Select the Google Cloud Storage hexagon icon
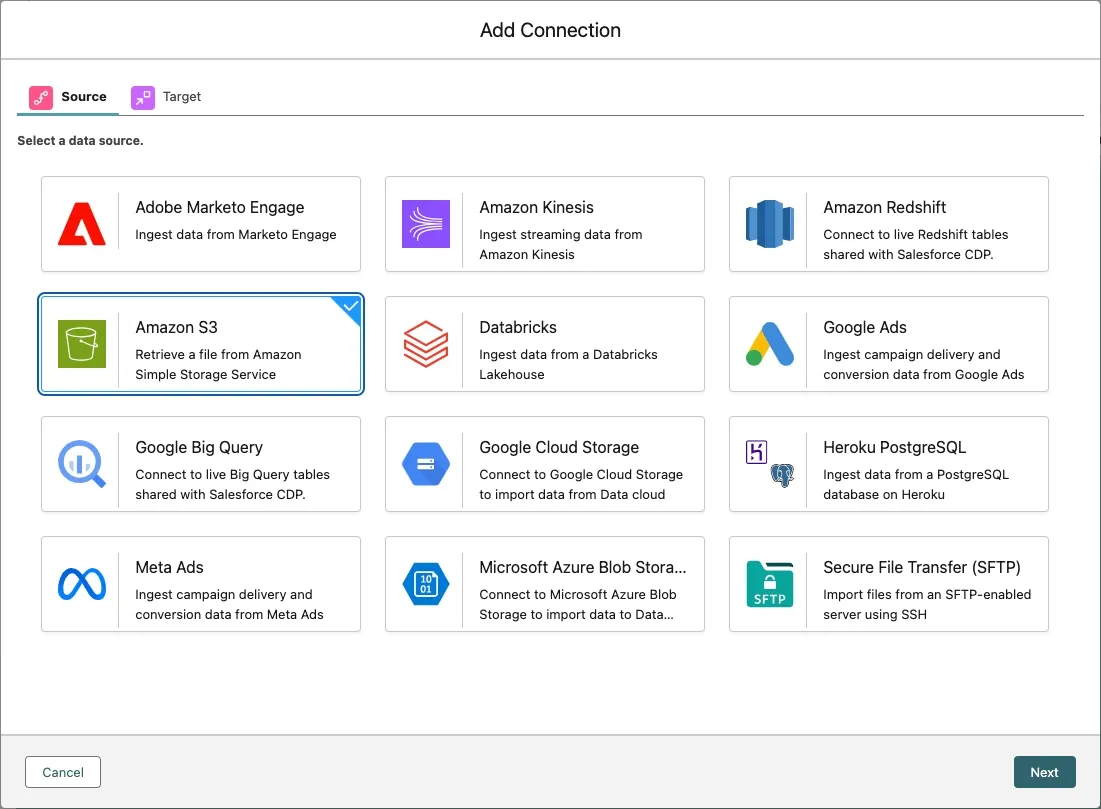This screenshot has height=809, width=1101. pyautogui.click(x=426, y=464)
